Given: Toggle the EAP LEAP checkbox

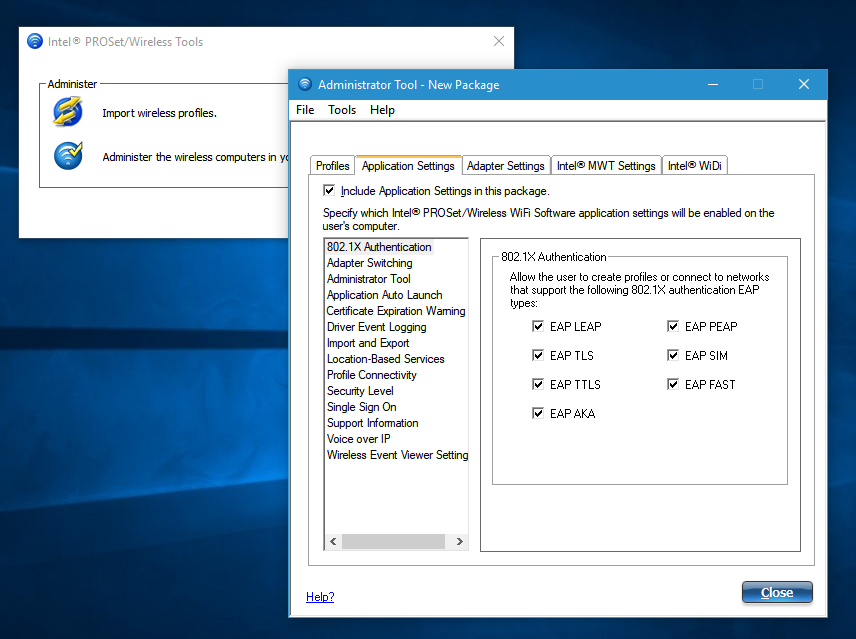Looking at the screenshot, I should tap(538, 326).
